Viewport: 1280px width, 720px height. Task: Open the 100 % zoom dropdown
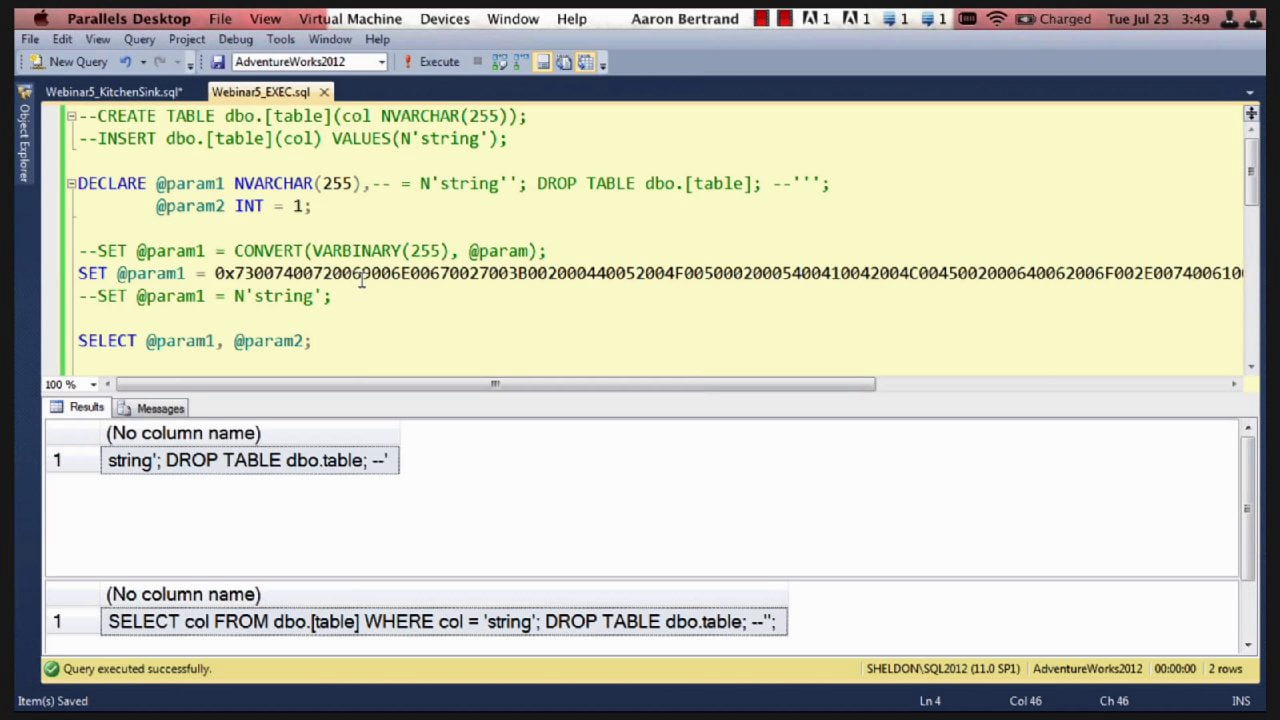pyautogui.click(x=93, y=385)
